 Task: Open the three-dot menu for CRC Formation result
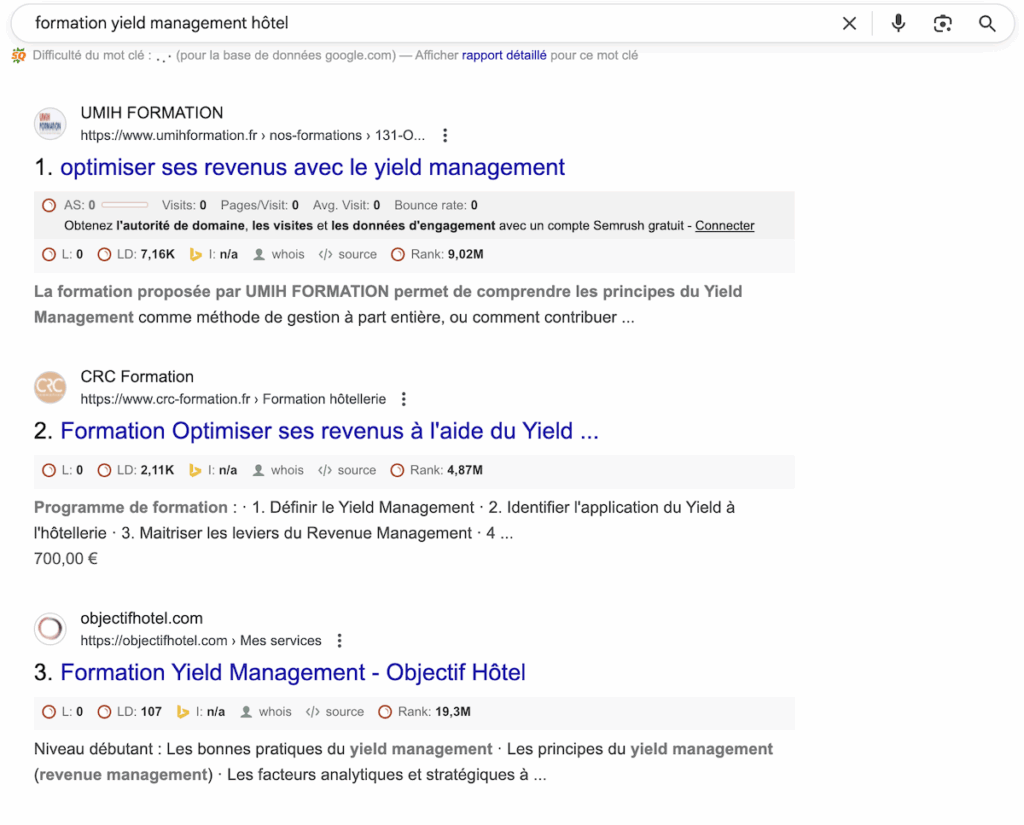click(404, 399)
